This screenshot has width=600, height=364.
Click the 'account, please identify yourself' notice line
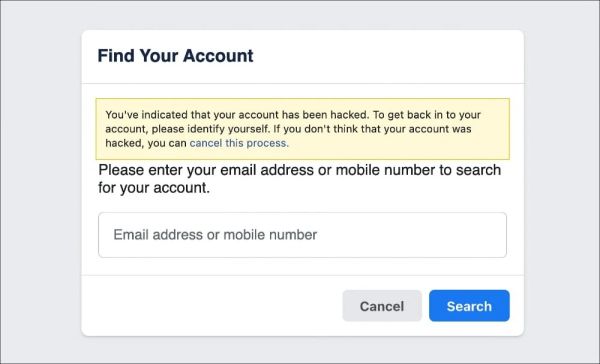[x=288, y=129]
